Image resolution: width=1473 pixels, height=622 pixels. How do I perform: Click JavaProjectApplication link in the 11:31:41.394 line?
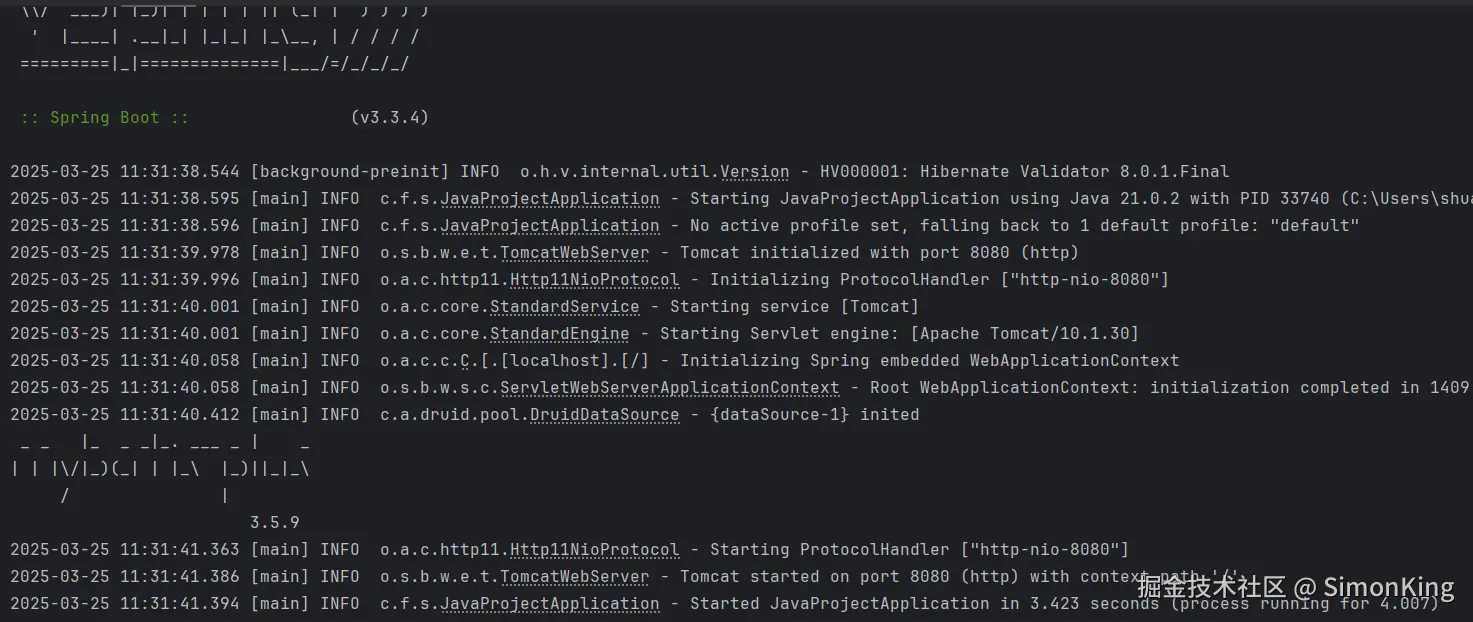click(x=550, y=604)
